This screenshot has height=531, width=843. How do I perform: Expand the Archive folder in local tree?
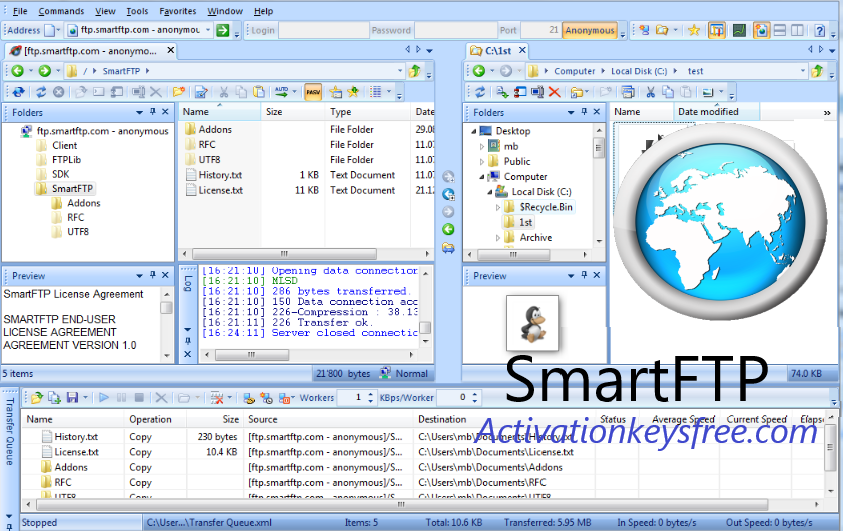(x=497, y=238)
